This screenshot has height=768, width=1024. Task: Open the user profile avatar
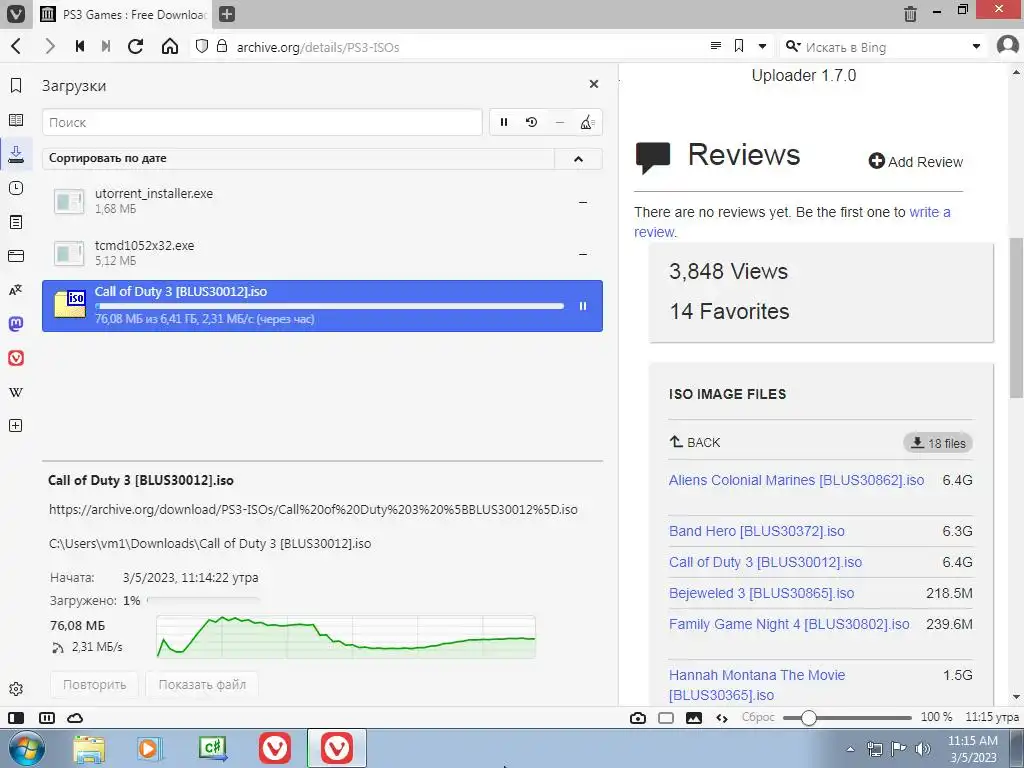coord(1008,46)
